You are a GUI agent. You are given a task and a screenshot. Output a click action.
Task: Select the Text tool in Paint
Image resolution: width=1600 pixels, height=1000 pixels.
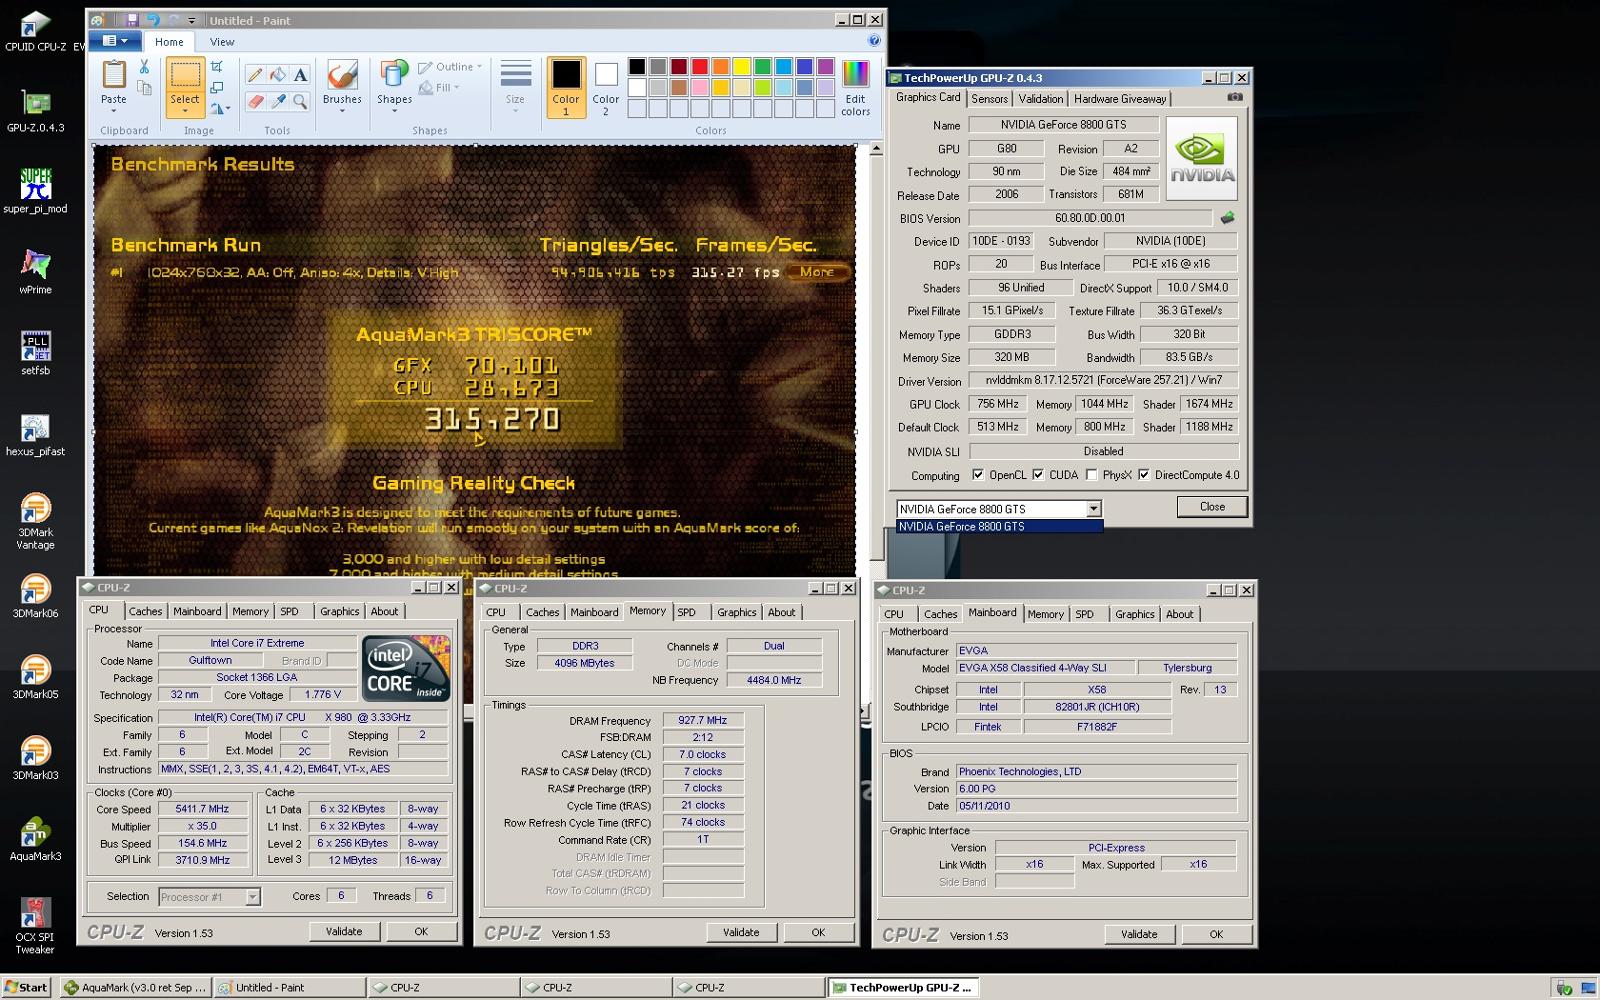point(301,75)
